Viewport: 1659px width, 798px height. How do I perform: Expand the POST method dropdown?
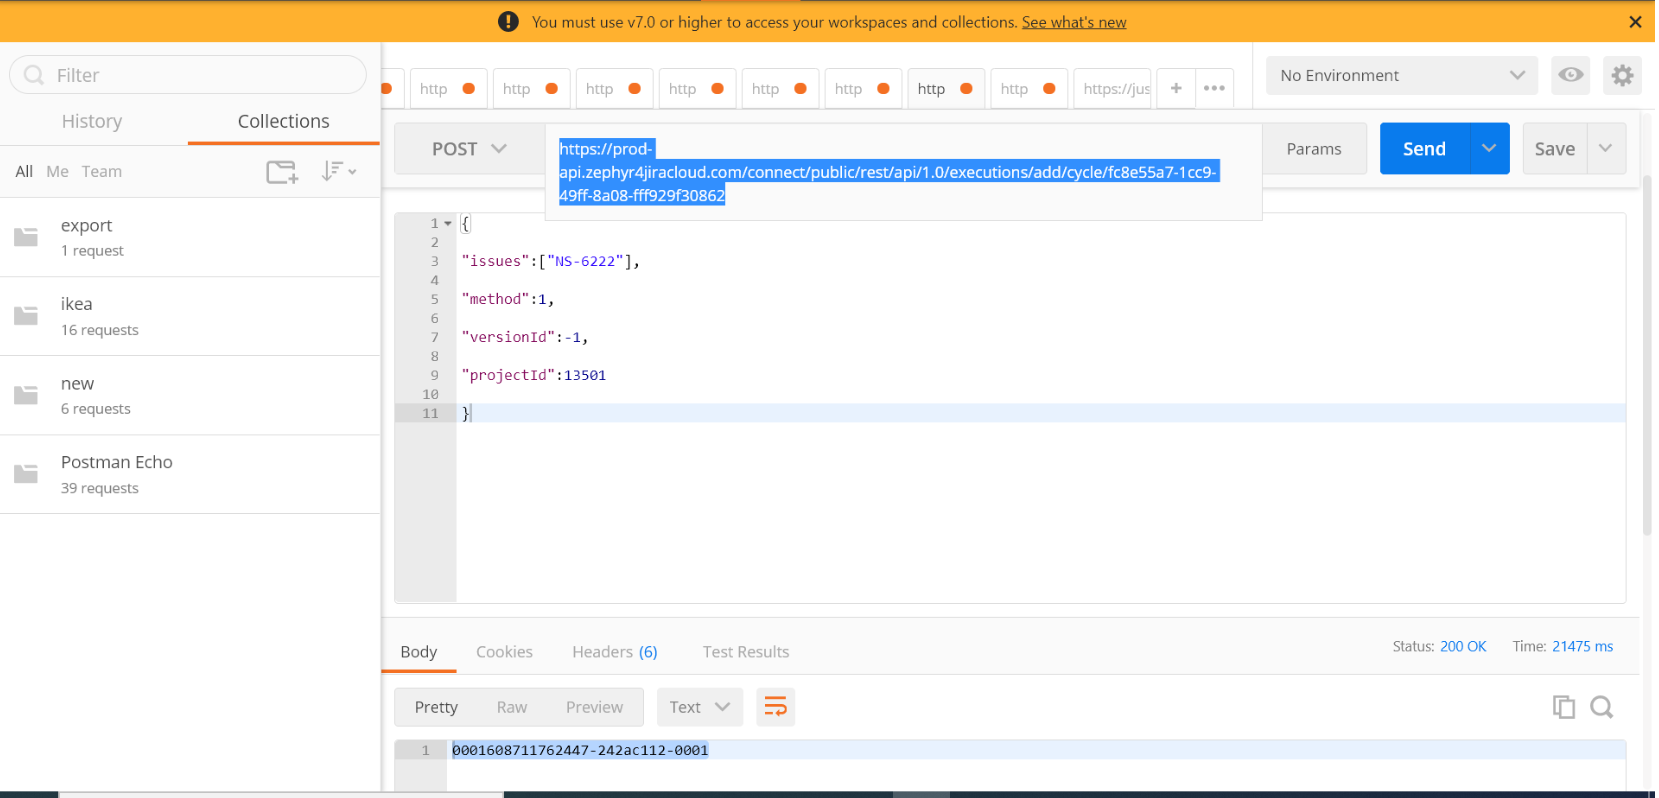[x=469, y=149]
